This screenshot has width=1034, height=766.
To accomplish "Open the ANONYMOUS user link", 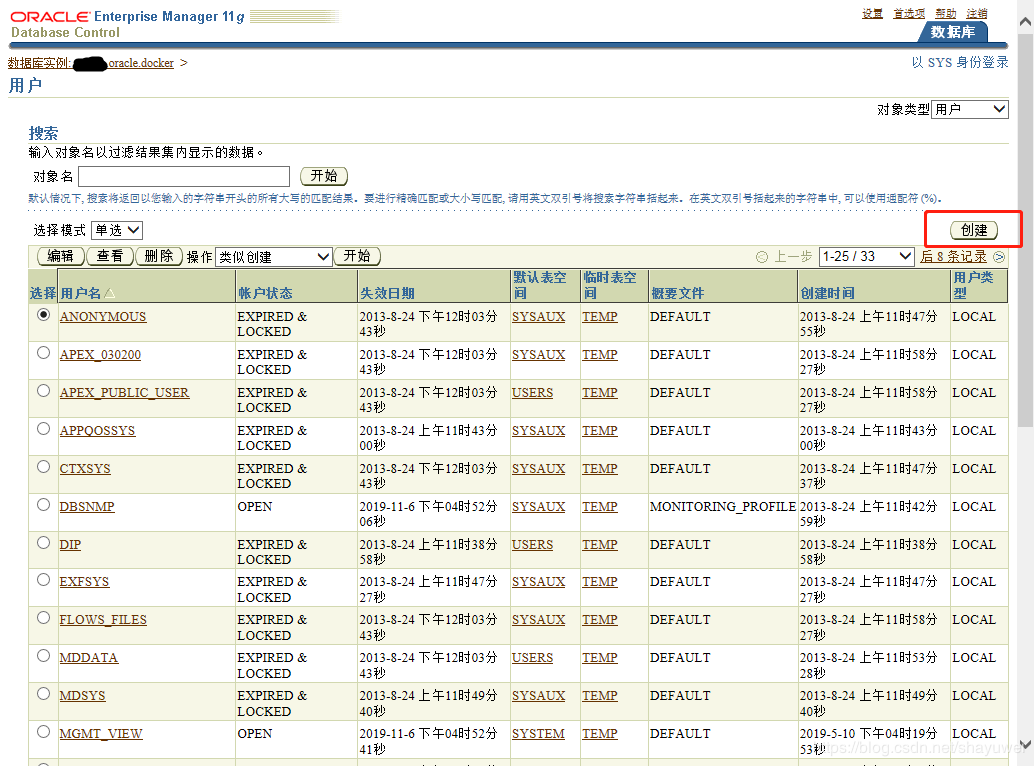I will [103, 316].
